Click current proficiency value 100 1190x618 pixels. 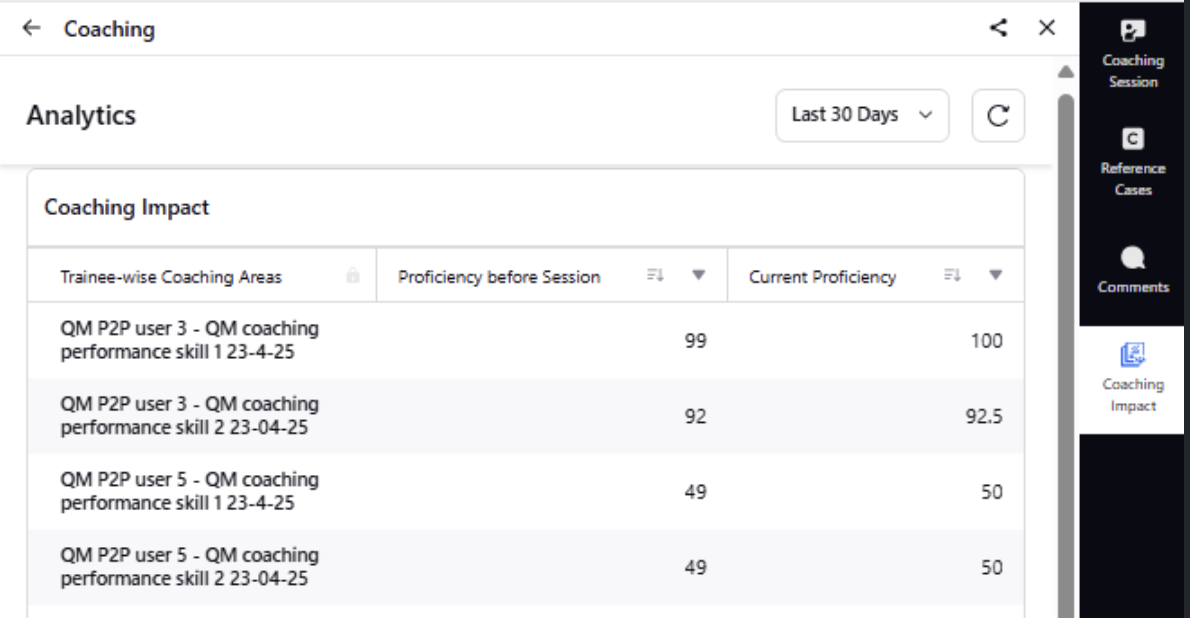[x=987, y=341]
